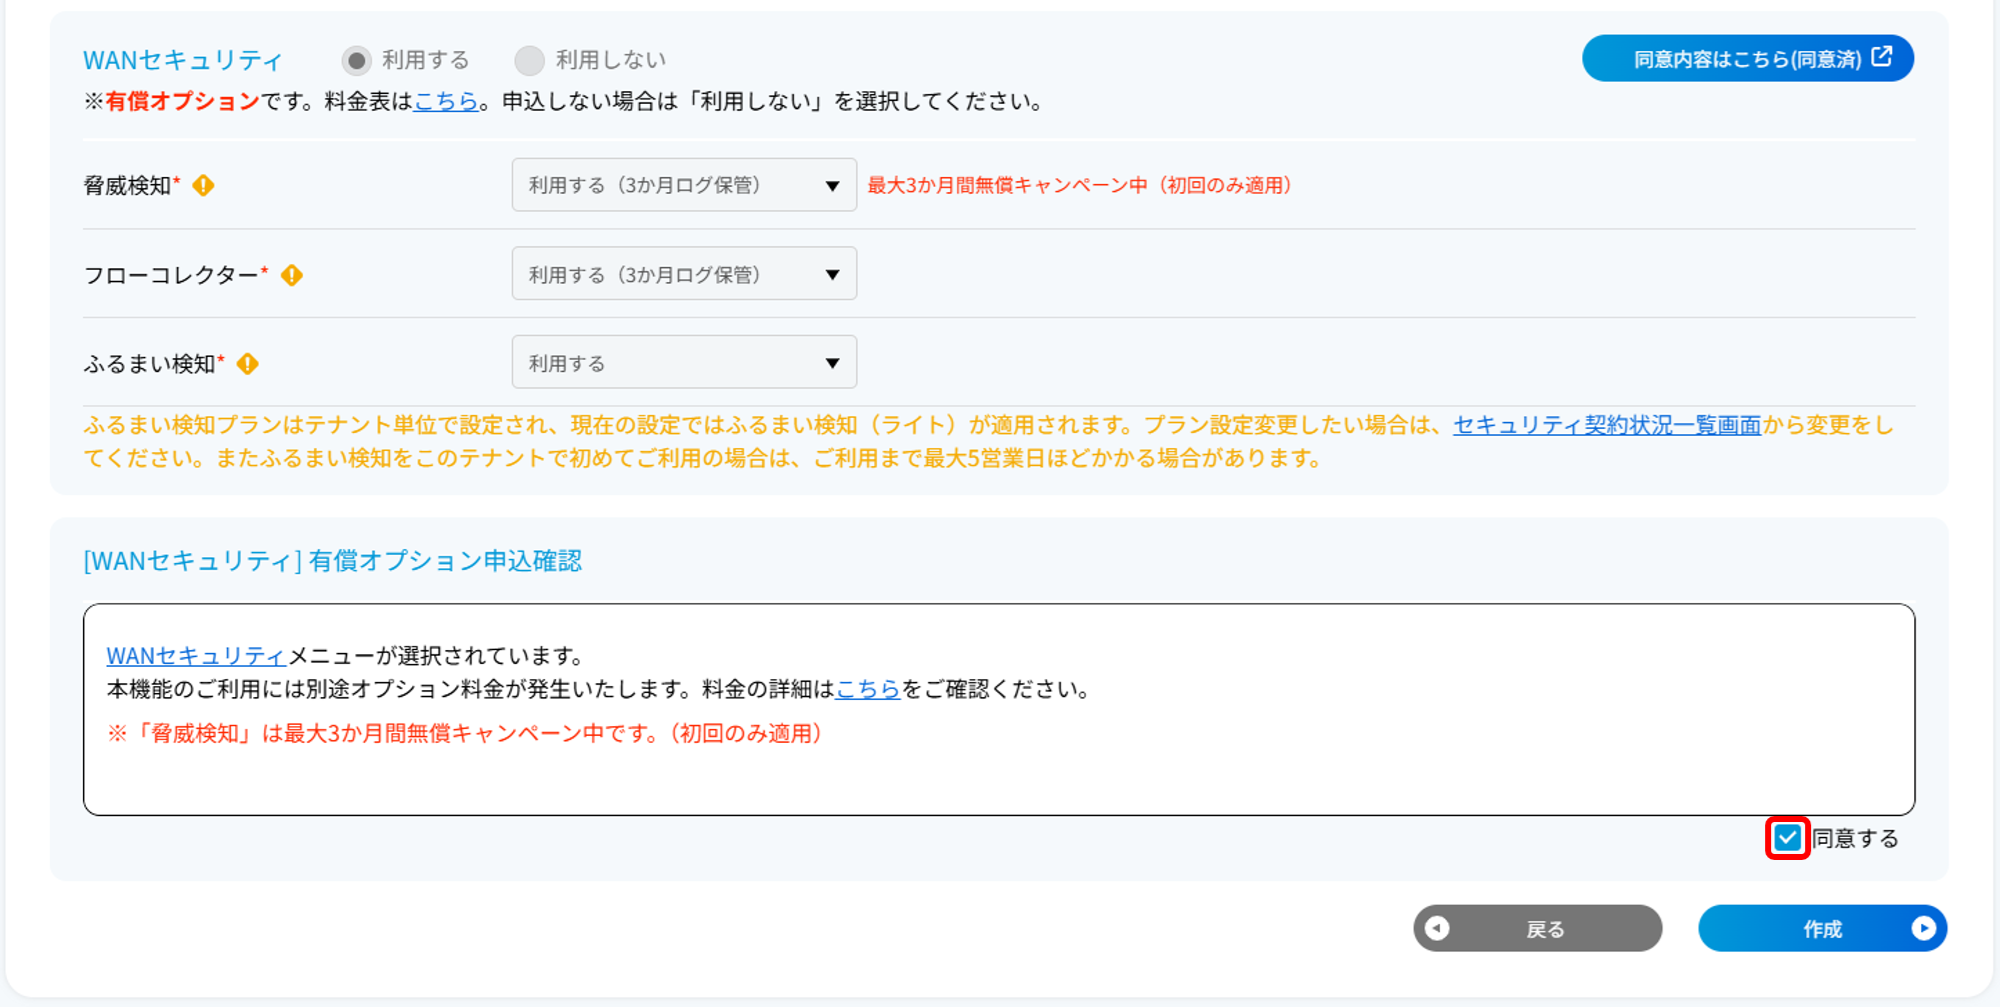
Task: Click the 有償オプション申込確認 heading
Action: 332,561
